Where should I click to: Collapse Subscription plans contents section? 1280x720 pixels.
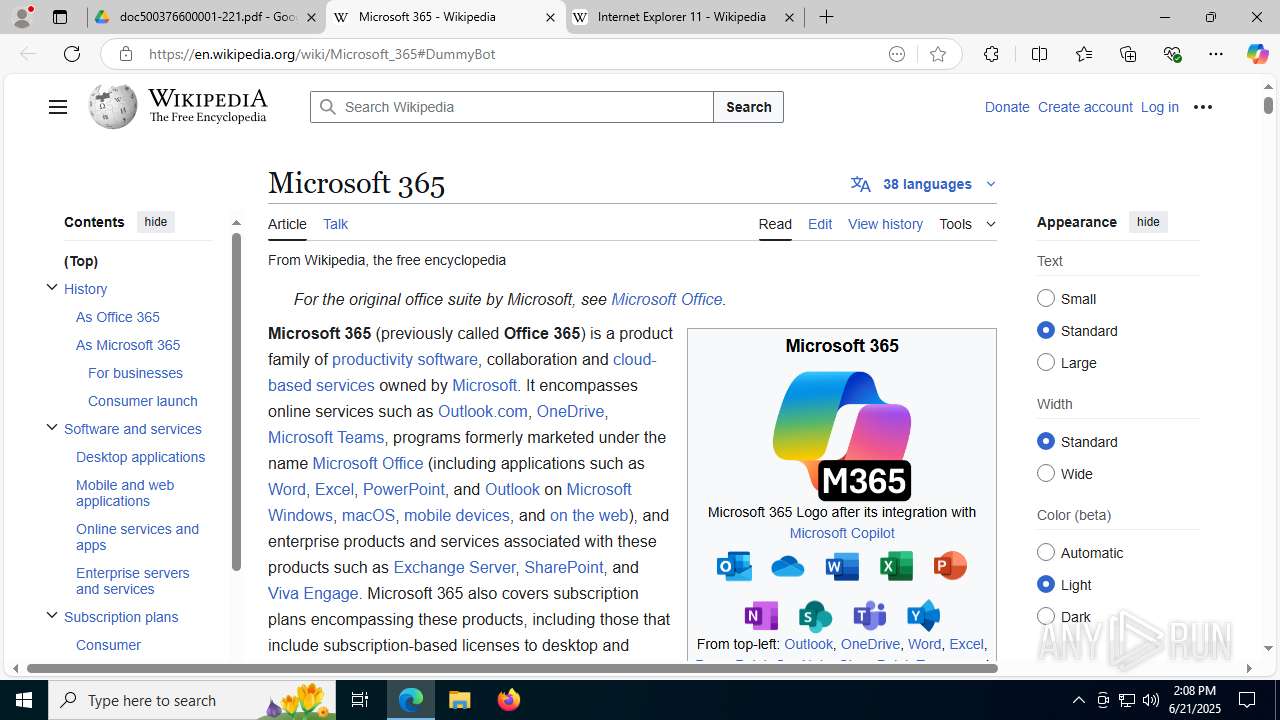(52, 616)
